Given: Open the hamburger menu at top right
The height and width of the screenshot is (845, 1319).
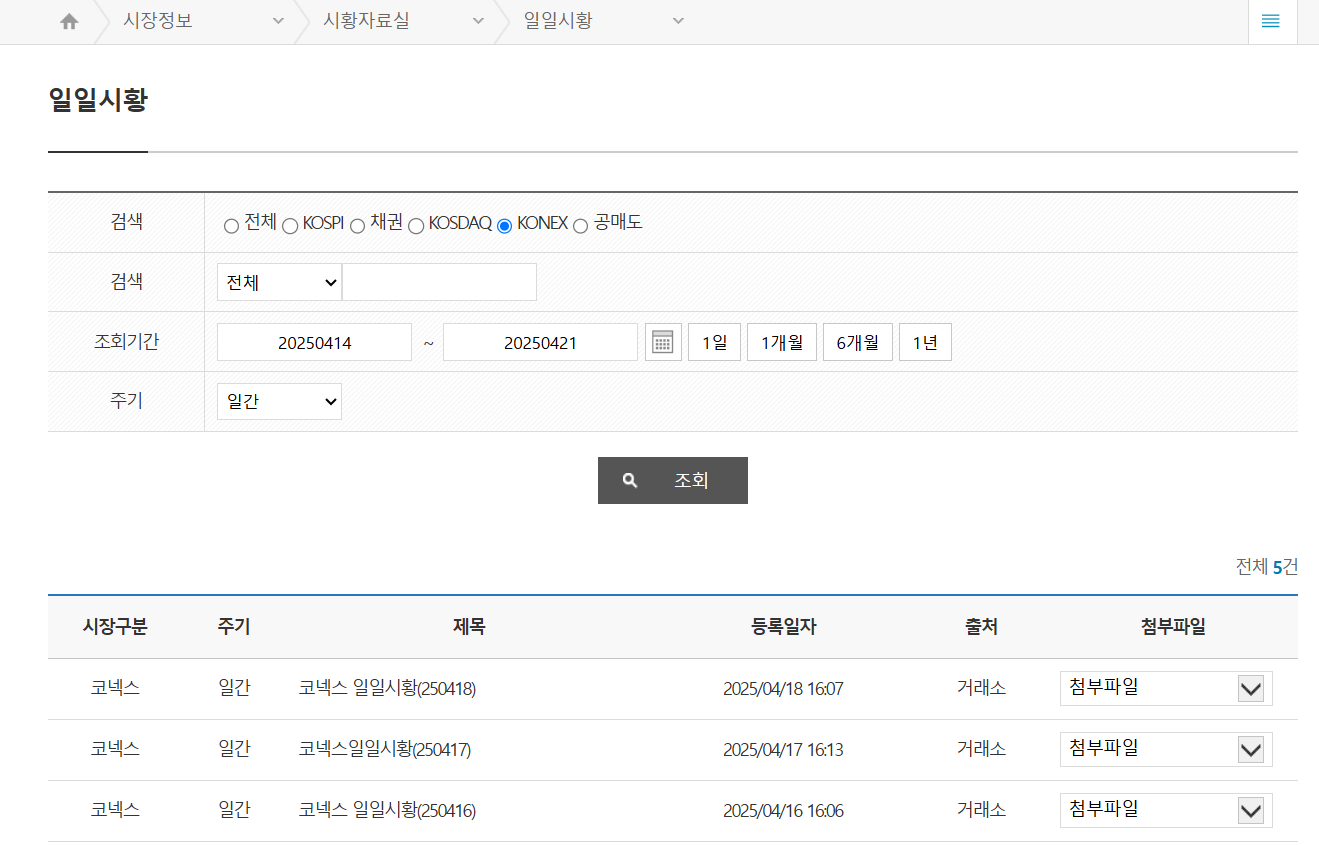Looking at the screenshot, I should (x=1271, y=21).
